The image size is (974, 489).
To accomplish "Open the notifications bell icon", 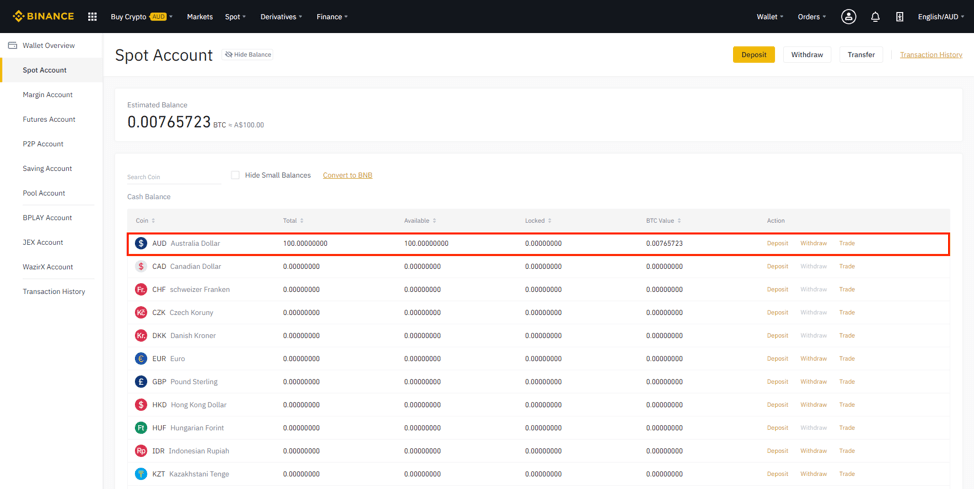I will click(875, 17).
